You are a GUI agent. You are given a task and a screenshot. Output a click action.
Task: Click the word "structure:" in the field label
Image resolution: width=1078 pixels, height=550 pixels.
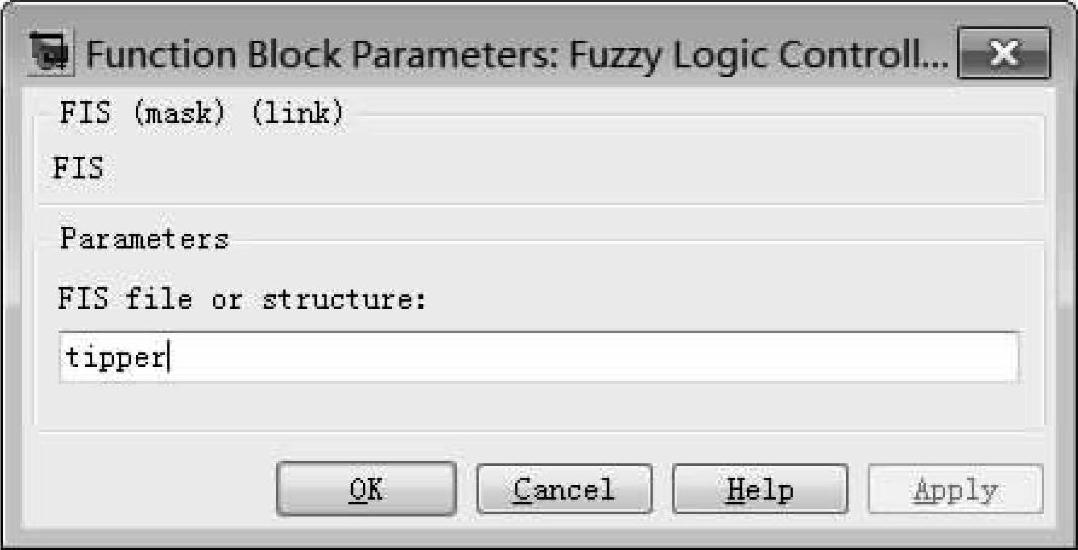pyautogui.click(x=345, y=299)
